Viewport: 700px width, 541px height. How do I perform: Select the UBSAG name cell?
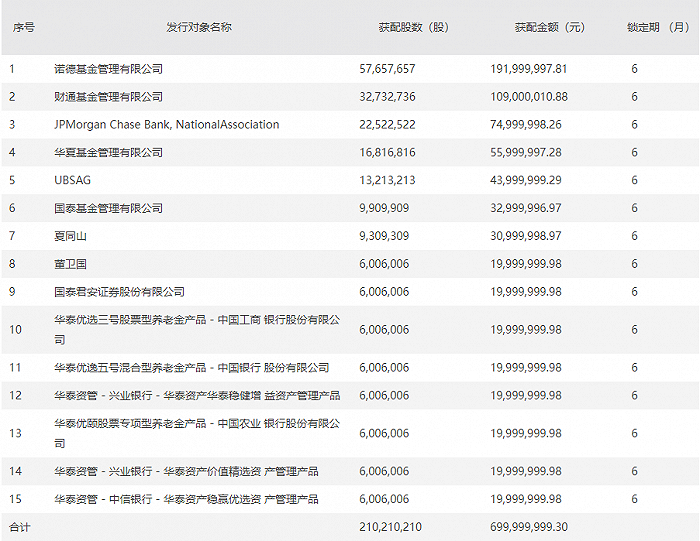point(72,180)
